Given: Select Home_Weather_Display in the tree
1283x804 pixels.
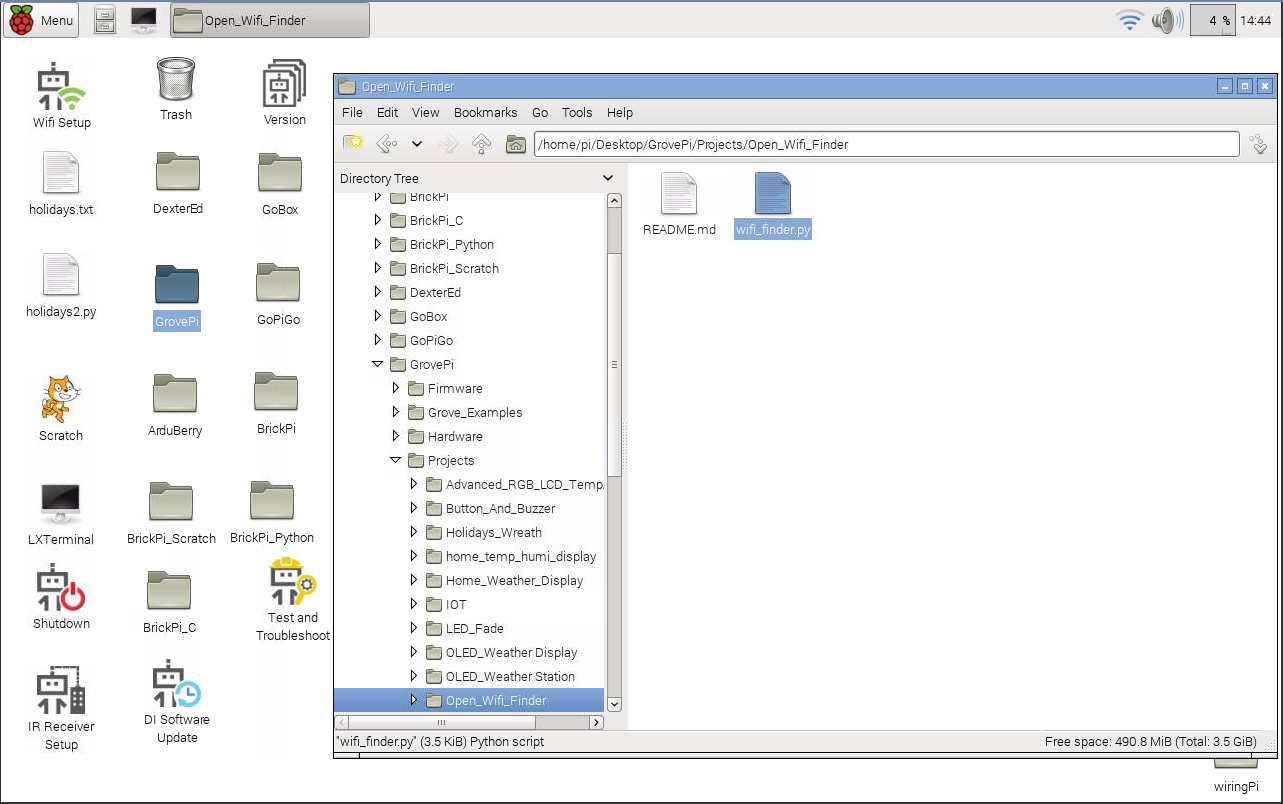Looking at the screenshot, I should (x=514, y=580).
